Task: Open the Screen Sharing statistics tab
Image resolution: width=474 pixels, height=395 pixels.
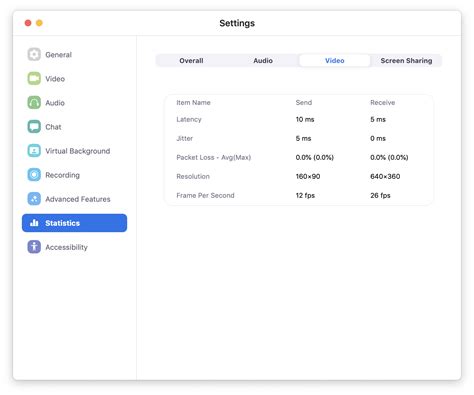Action: coord(406,61)
